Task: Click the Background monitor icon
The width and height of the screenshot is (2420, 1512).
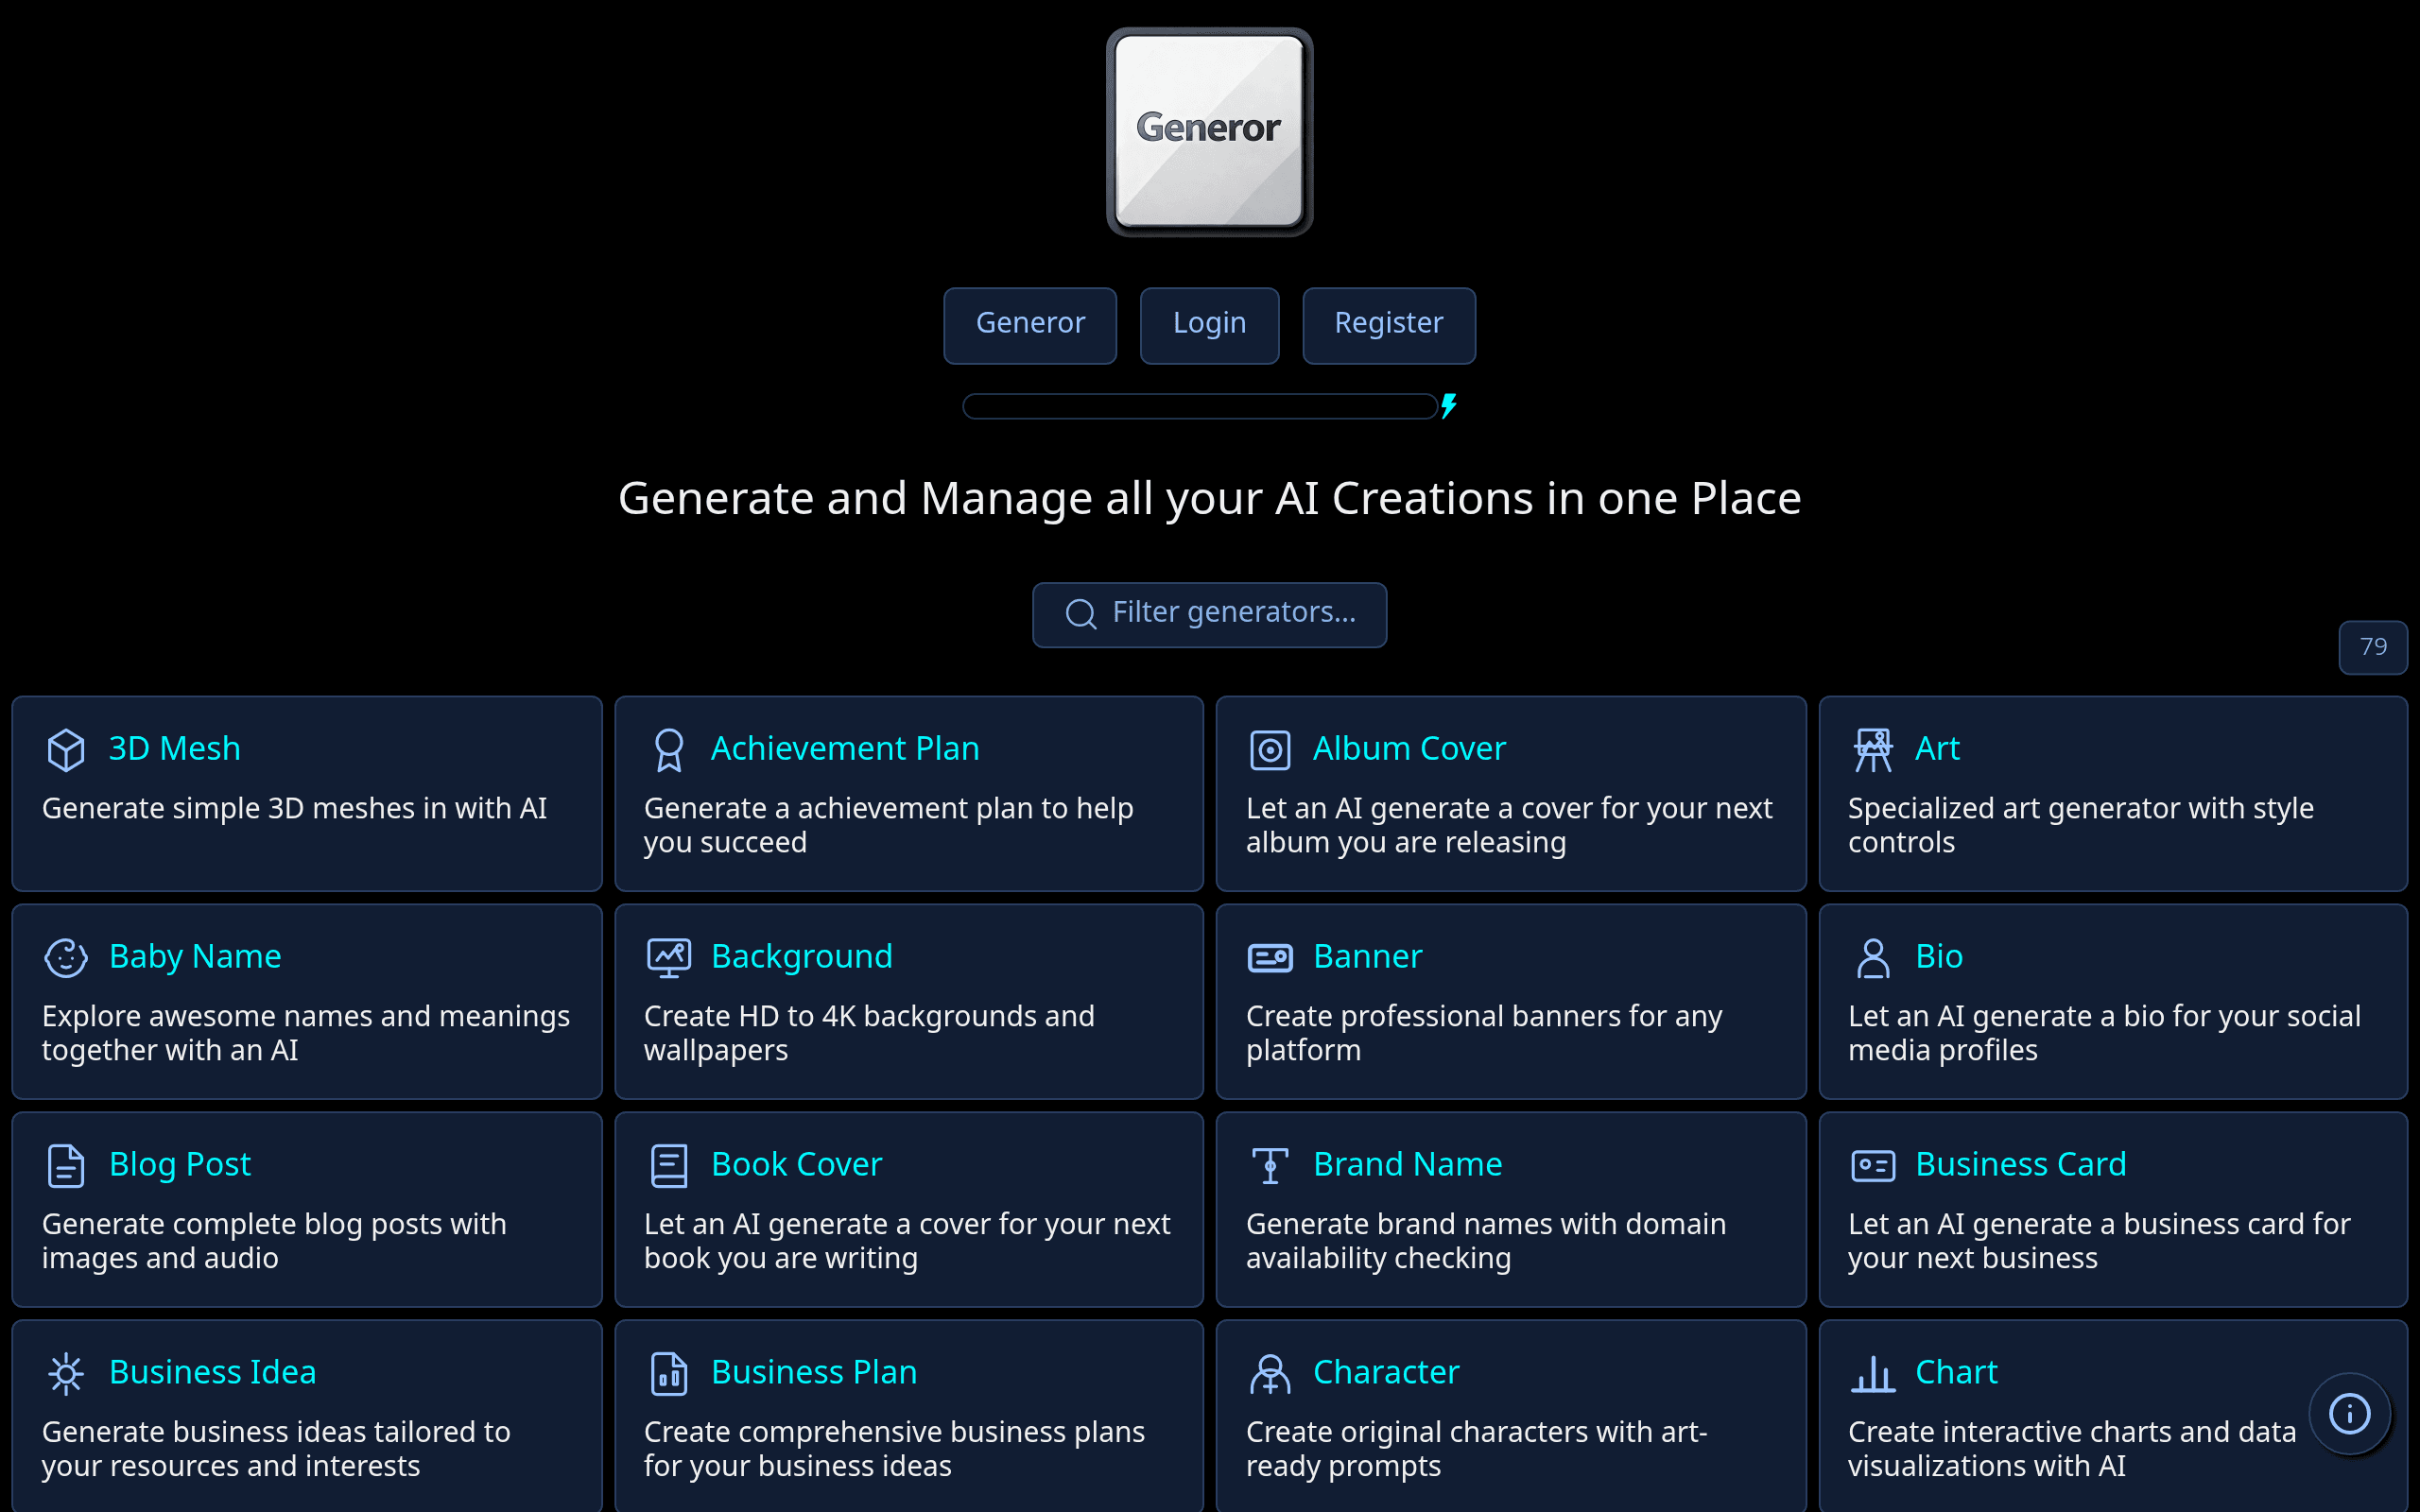Action: [x=668, y=957]
